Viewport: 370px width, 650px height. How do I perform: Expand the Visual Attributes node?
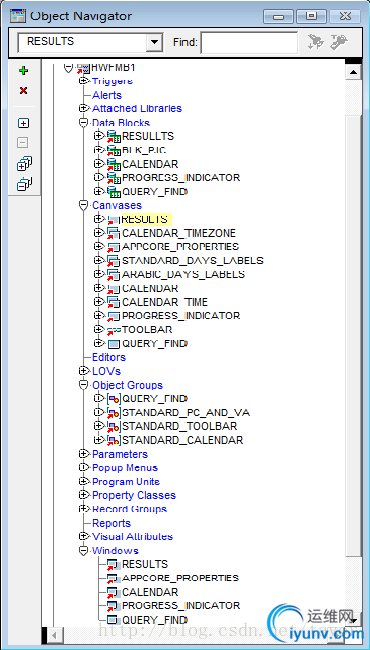84,537
